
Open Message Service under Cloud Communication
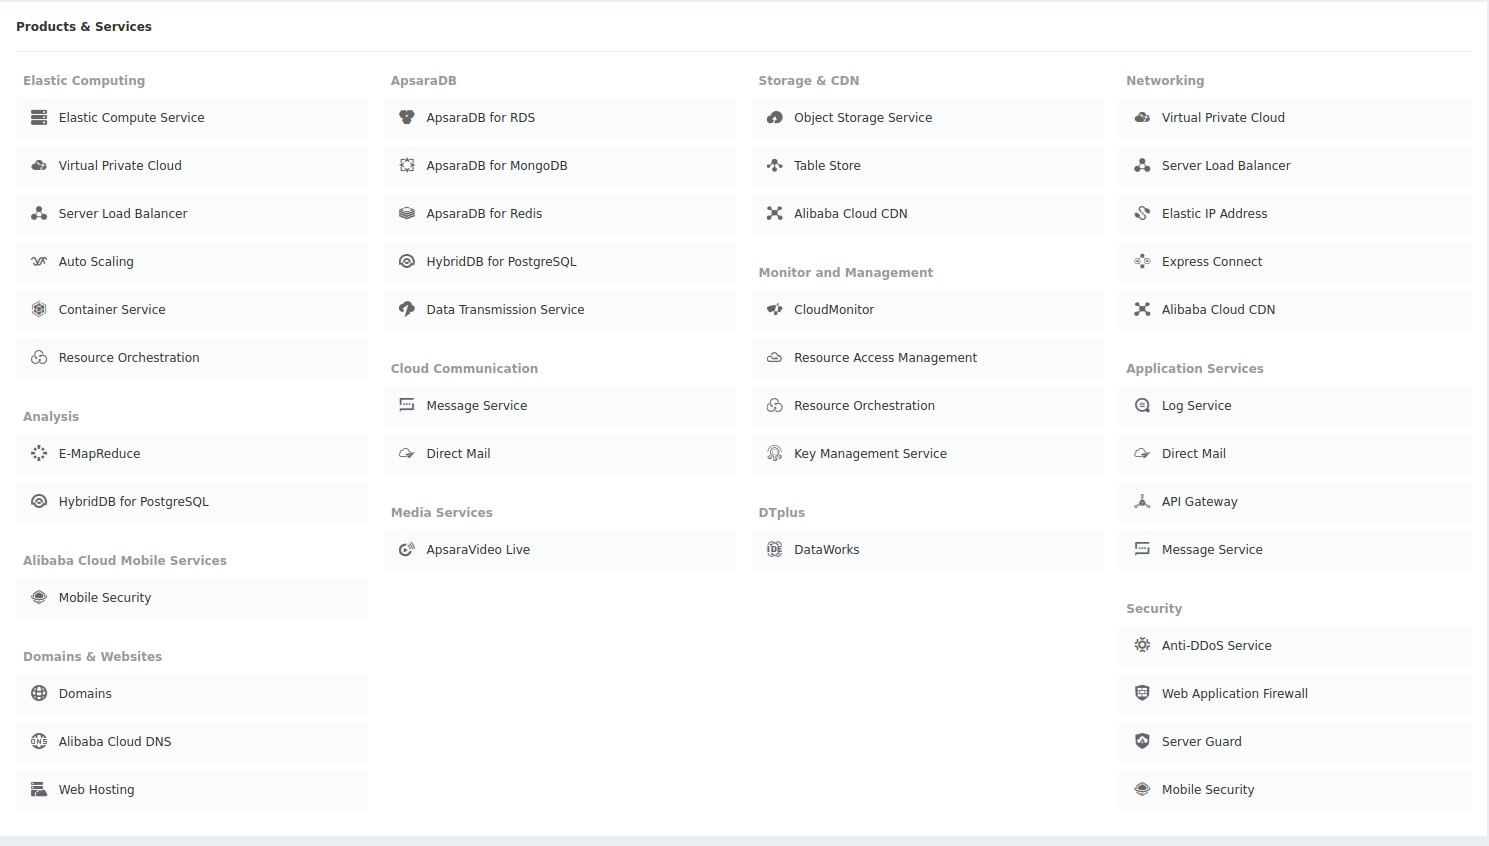point(560,406)
